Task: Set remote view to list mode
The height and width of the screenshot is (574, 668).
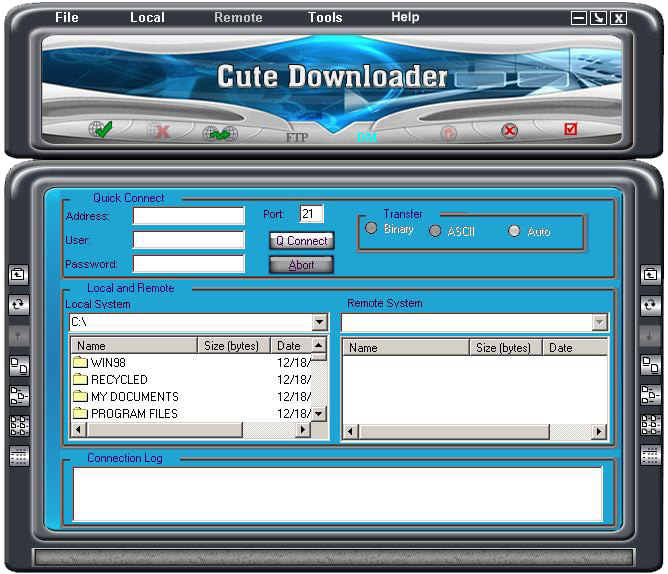Action: pos(651,425)
